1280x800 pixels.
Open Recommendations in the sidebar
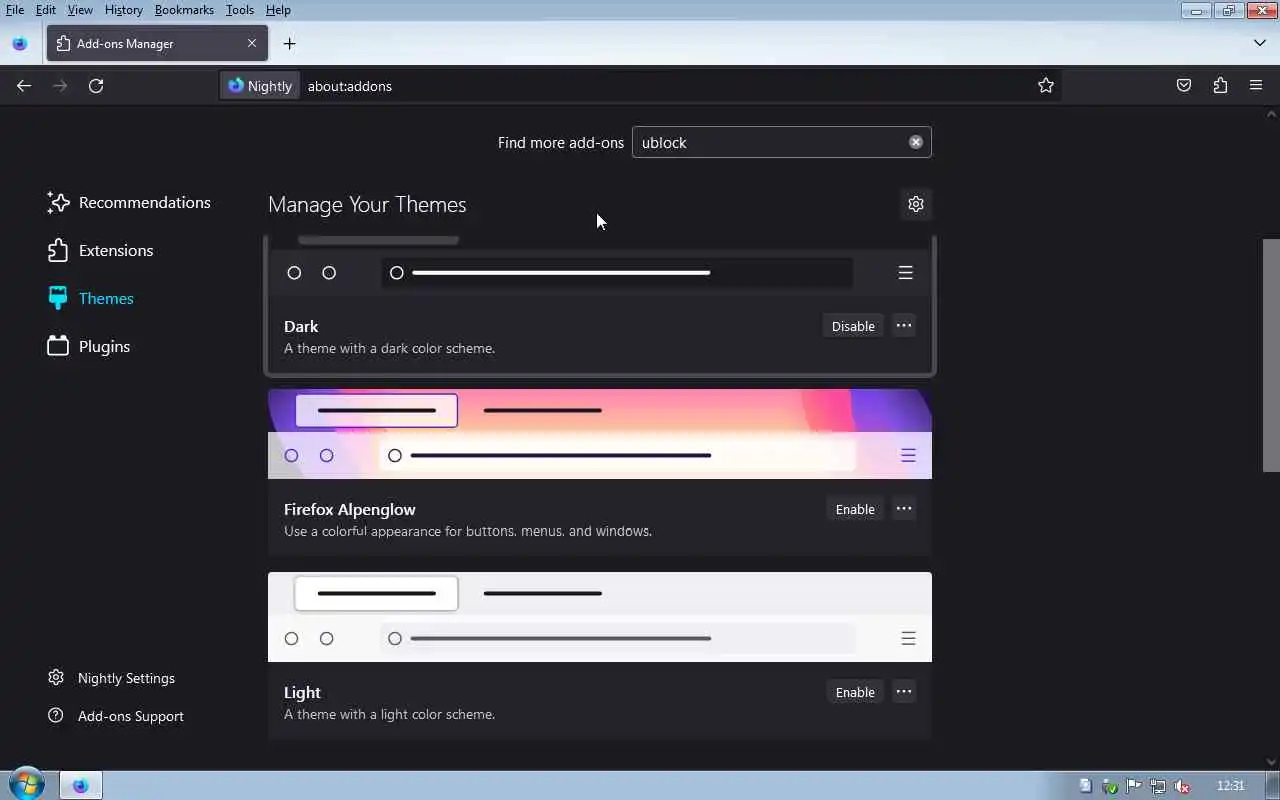tap(129, 202)
